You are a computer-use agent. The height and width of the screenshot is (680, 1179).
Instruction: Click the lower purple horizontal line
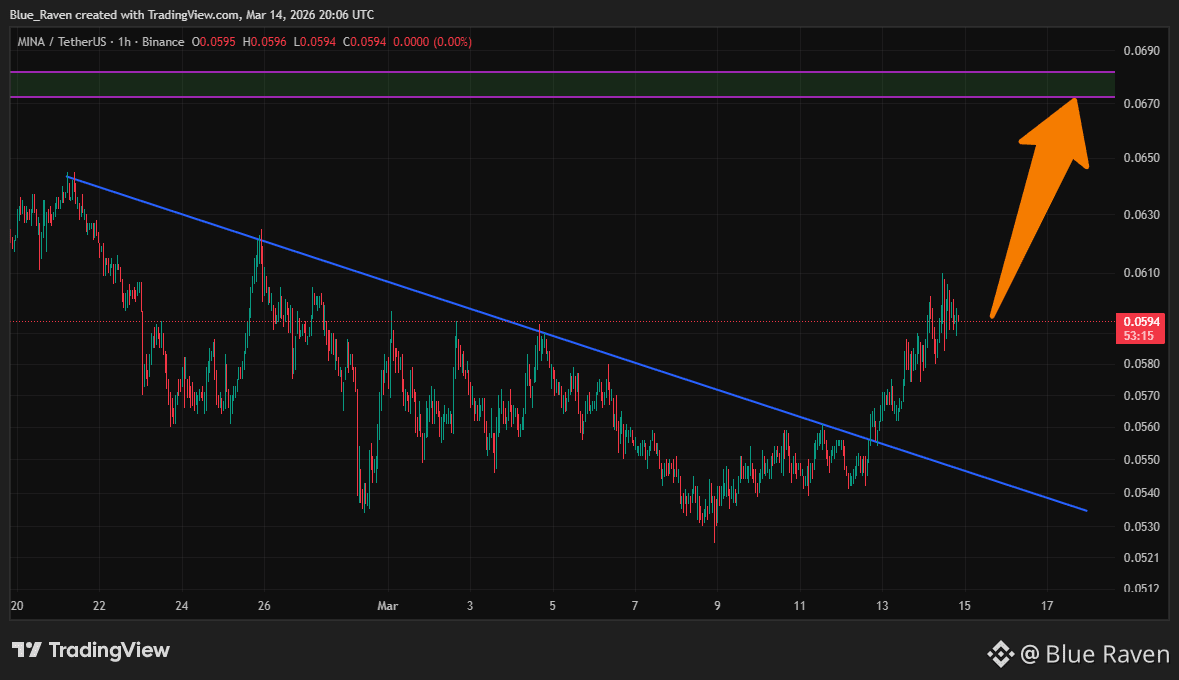pyautogui.click(x=562, y=97)
